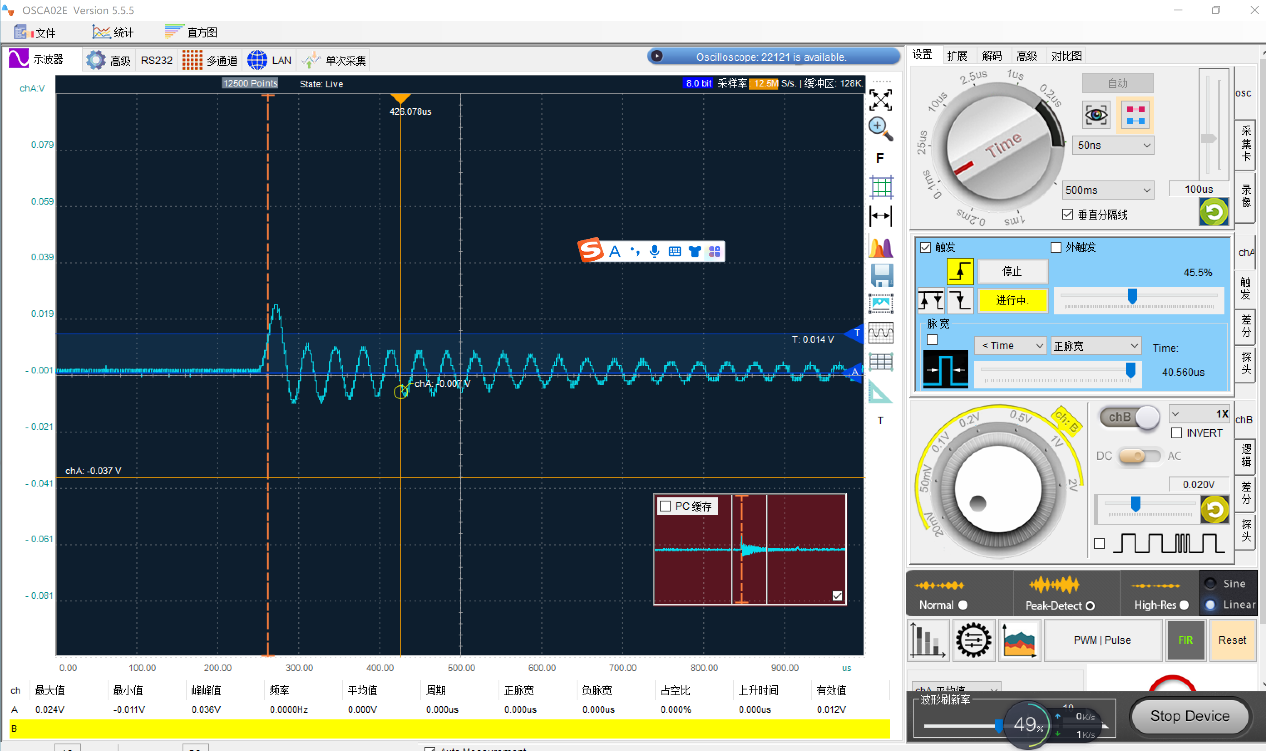Click the Stop Device button

click(1189, 716)
